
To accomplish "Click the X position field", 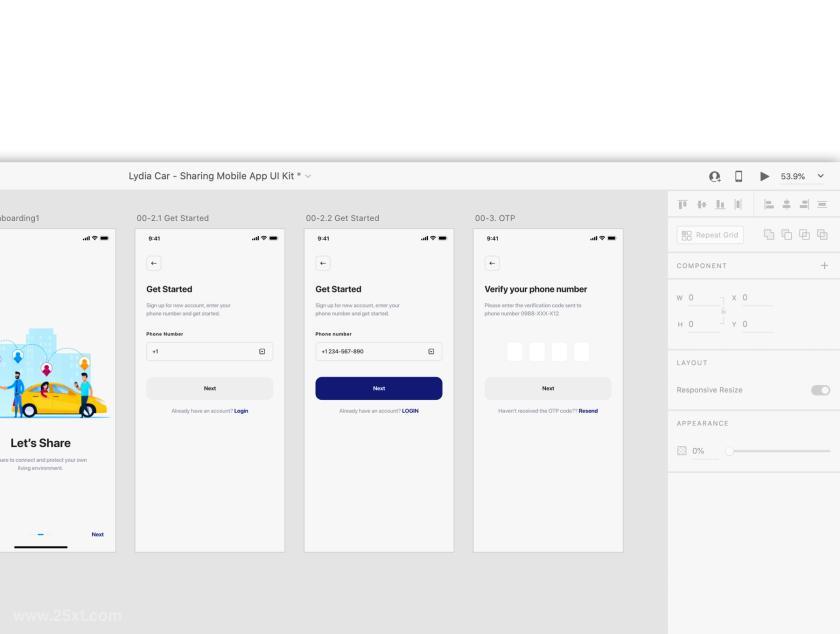I will (757, 298).
